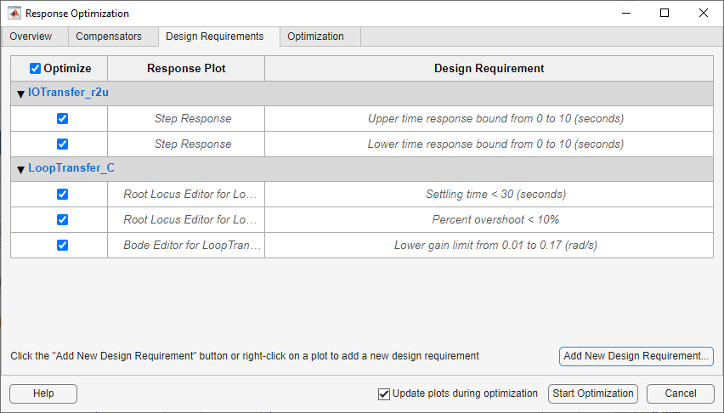This screenshot has height=413, width=724.
Task: Select Root Locus Editor cell for overshoot
Action: tap(186, 219)
